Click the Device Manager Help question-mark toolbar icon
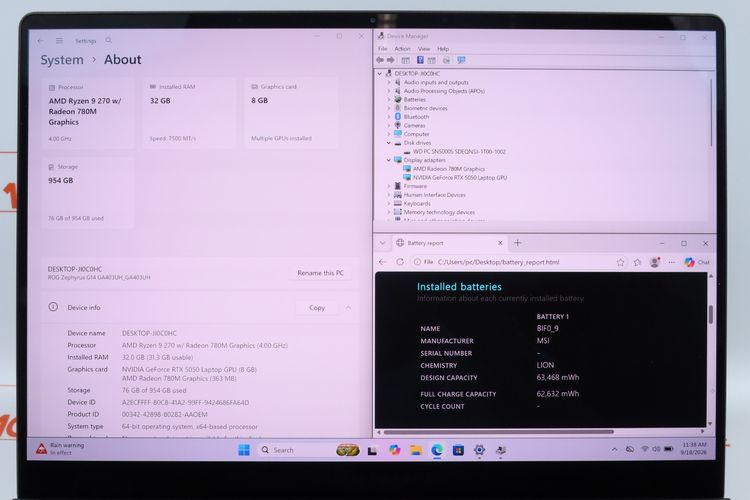The image size is (750, 500). 420,60
